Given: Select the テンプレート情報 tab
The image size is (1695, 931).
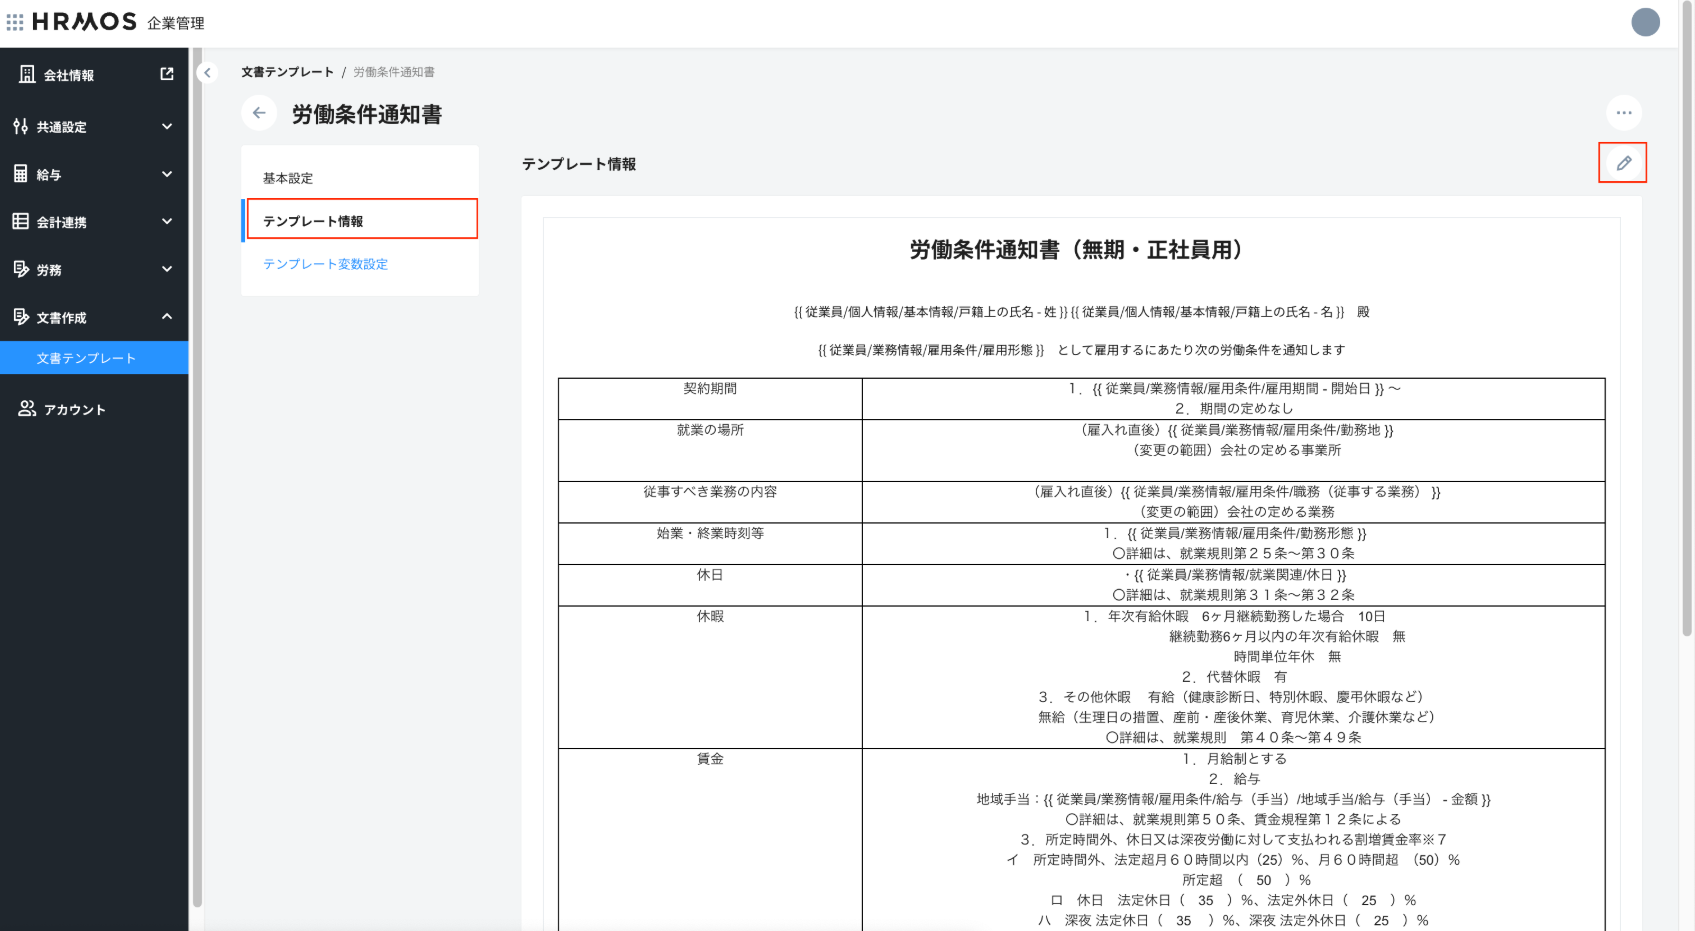Looking at the screenshot, I should coord(313,221).
